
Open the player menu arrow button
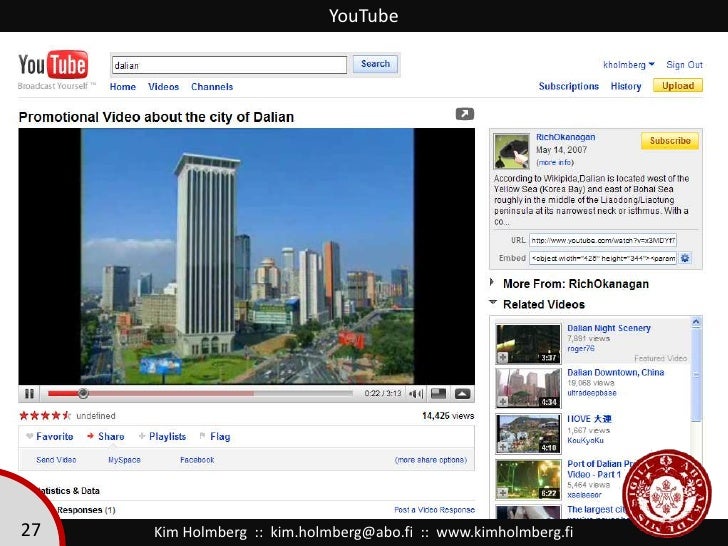click(462, 394)
